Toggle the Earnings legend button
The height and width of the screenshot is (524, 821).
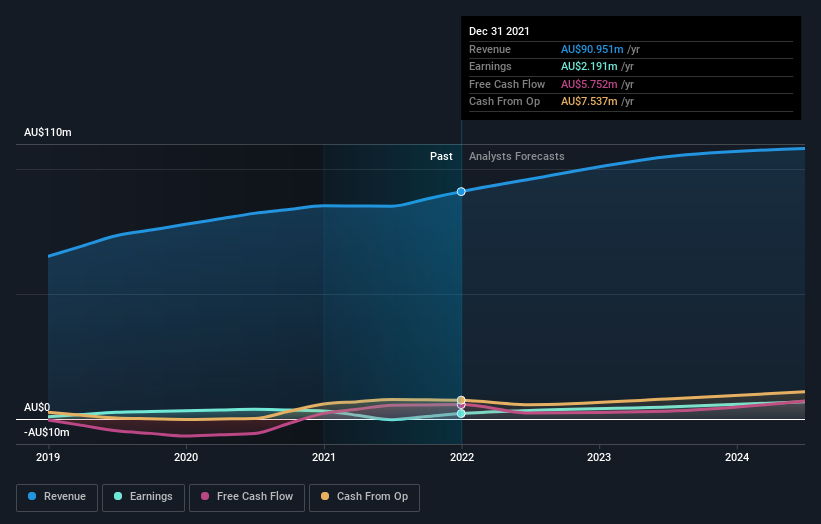click(143, 497)
